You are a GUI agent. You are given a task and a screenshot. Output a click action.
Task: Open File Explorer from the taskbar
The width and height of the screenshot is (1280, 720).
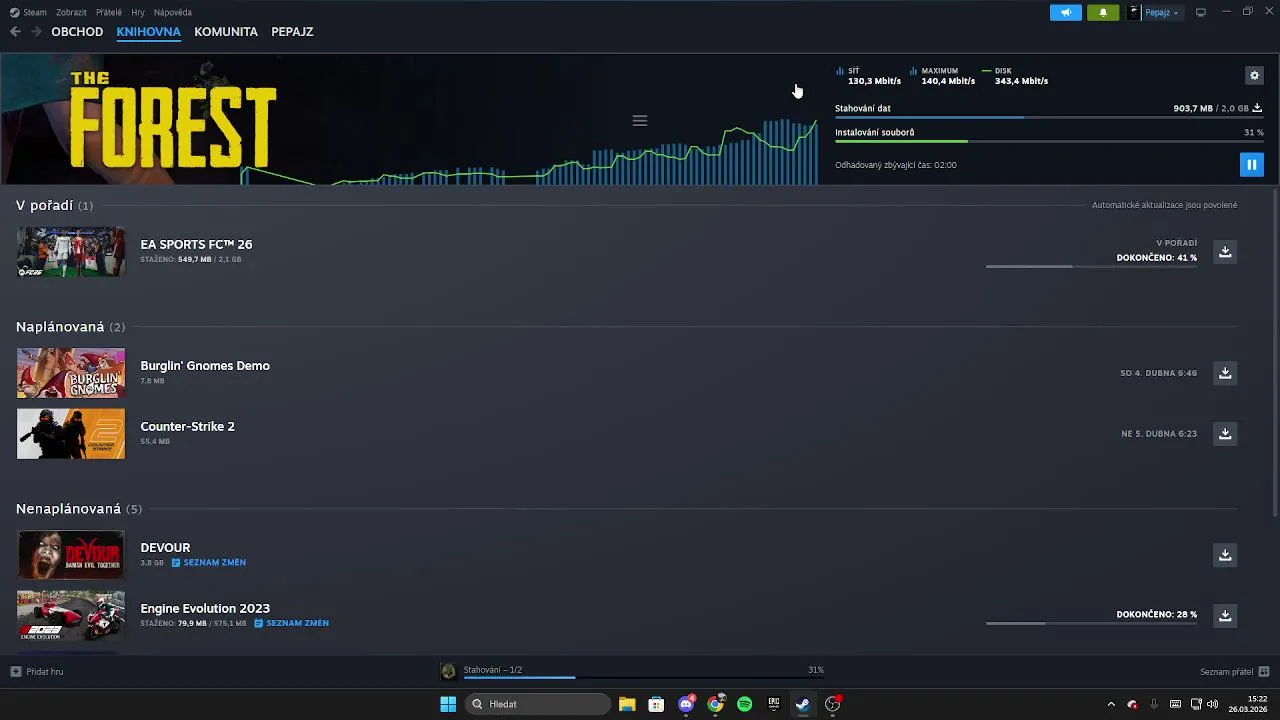click(627, 704)
